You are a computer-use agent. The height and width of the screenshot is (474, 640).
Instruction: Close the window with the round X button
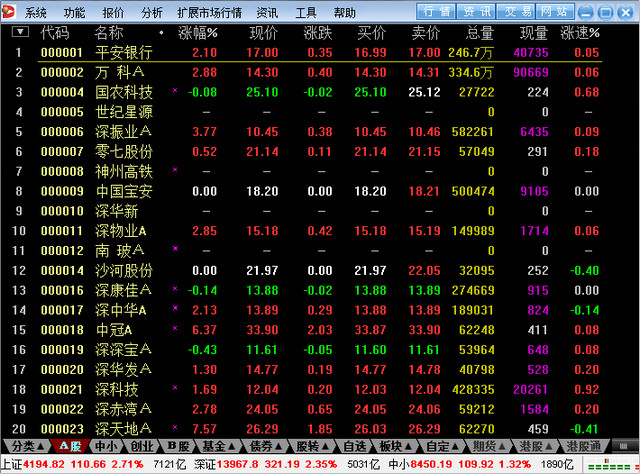tap(626, 12)
